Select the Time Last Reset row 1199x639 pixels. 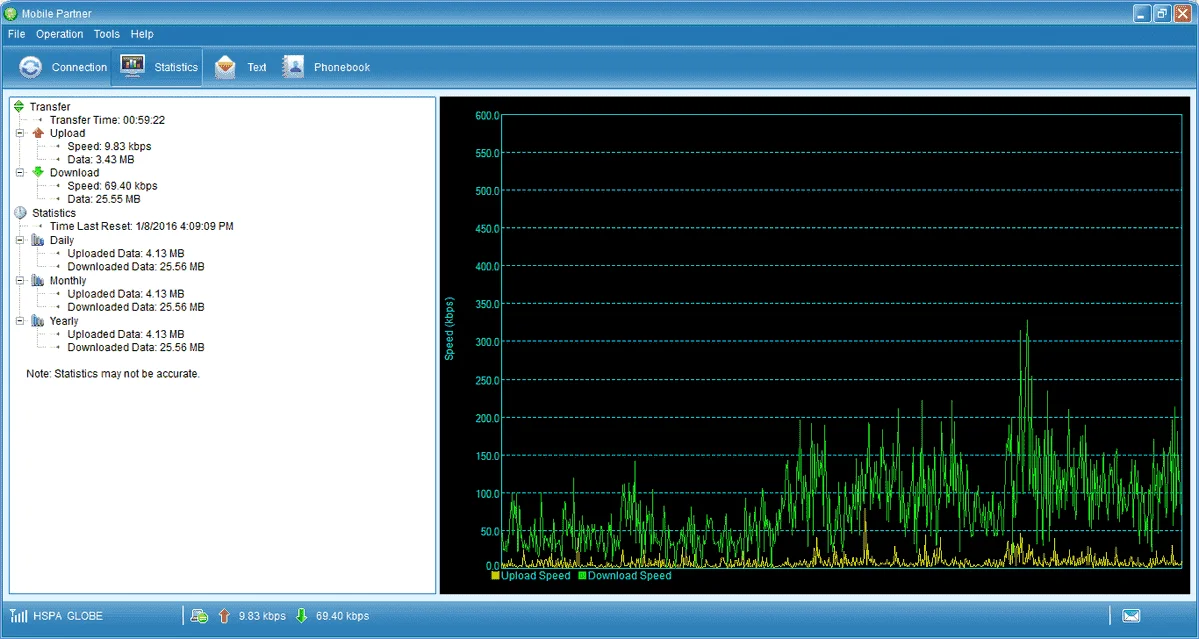click(141, 226)
